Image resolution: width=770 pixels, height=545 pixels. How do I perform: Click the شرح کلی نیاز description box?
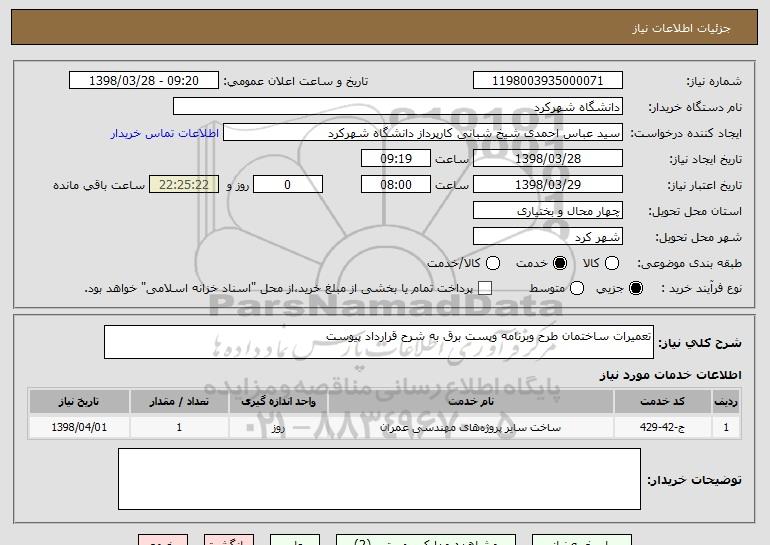coord(379,342)
